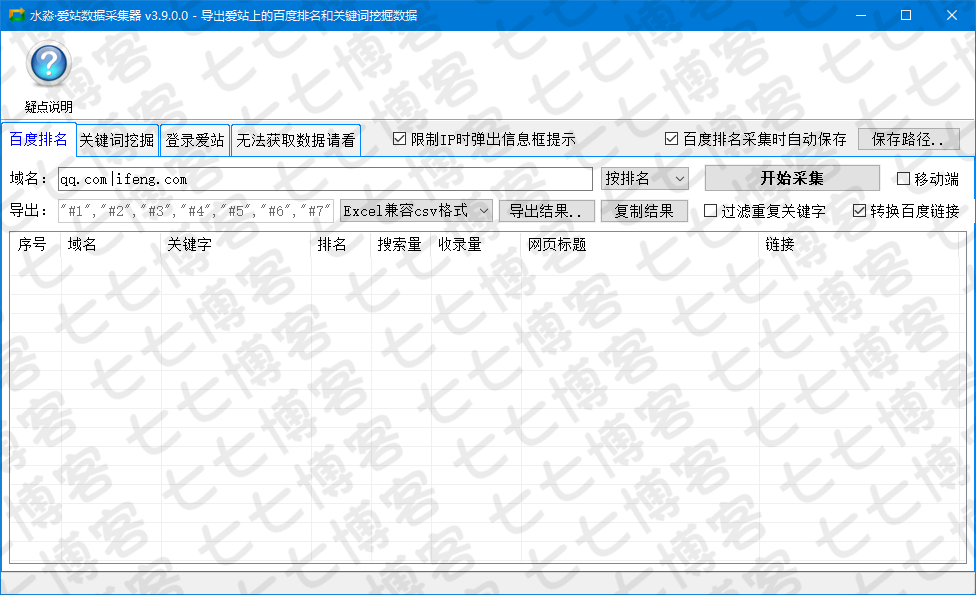This screenshot has width=976, height=595.
Task: Select the 登录爱站 tab
Action: click(x=195, y=140)
